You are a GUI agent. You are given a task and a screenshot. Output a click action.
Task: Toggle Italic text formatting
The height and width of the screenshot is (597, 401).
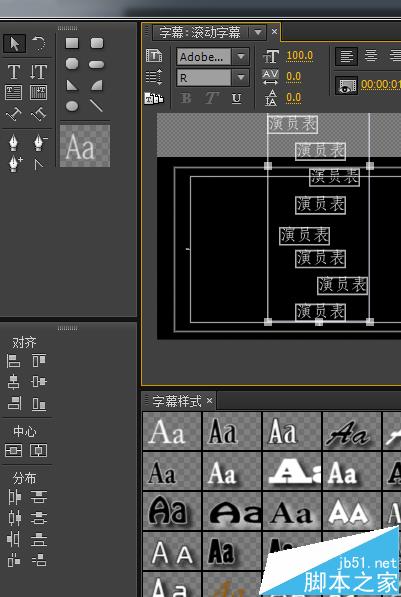click(211, 99)
